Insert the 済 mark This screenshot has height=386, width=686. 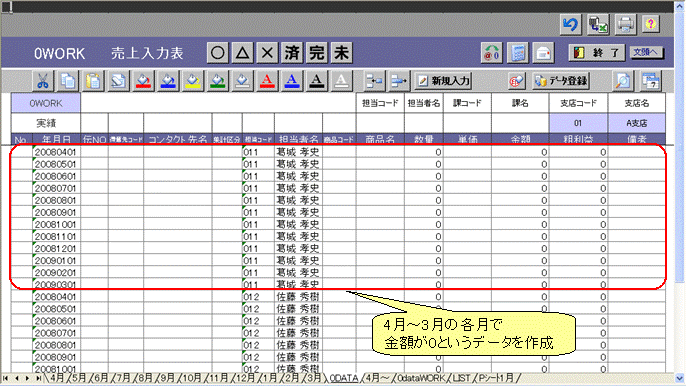pyautogui.click(x=292, y=53)
